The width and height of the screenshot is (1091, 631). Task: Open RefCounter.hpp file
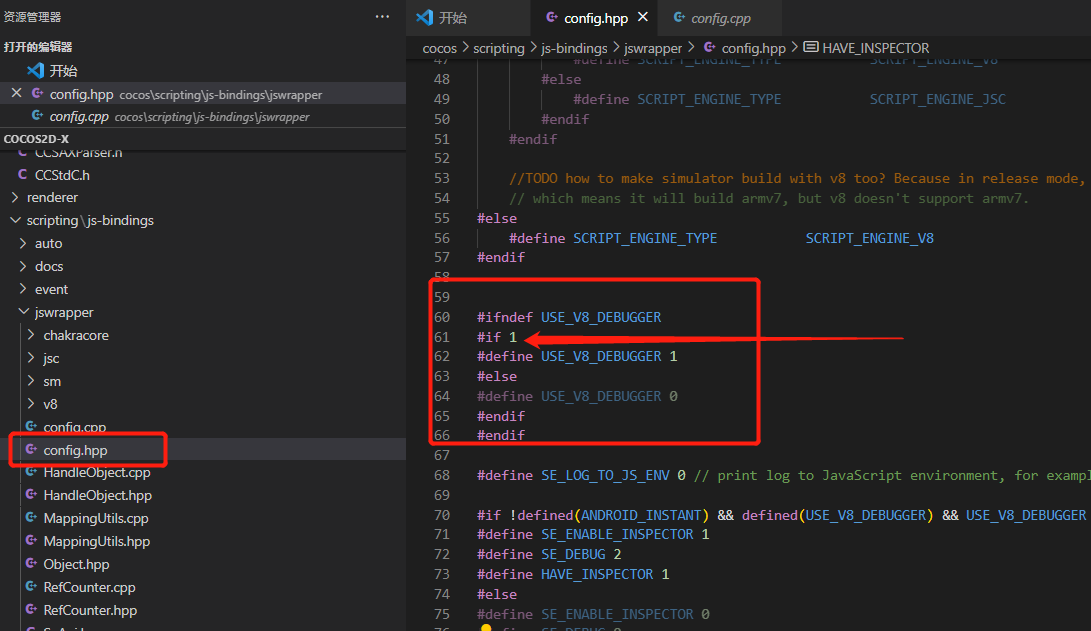[x=90, y=610]
